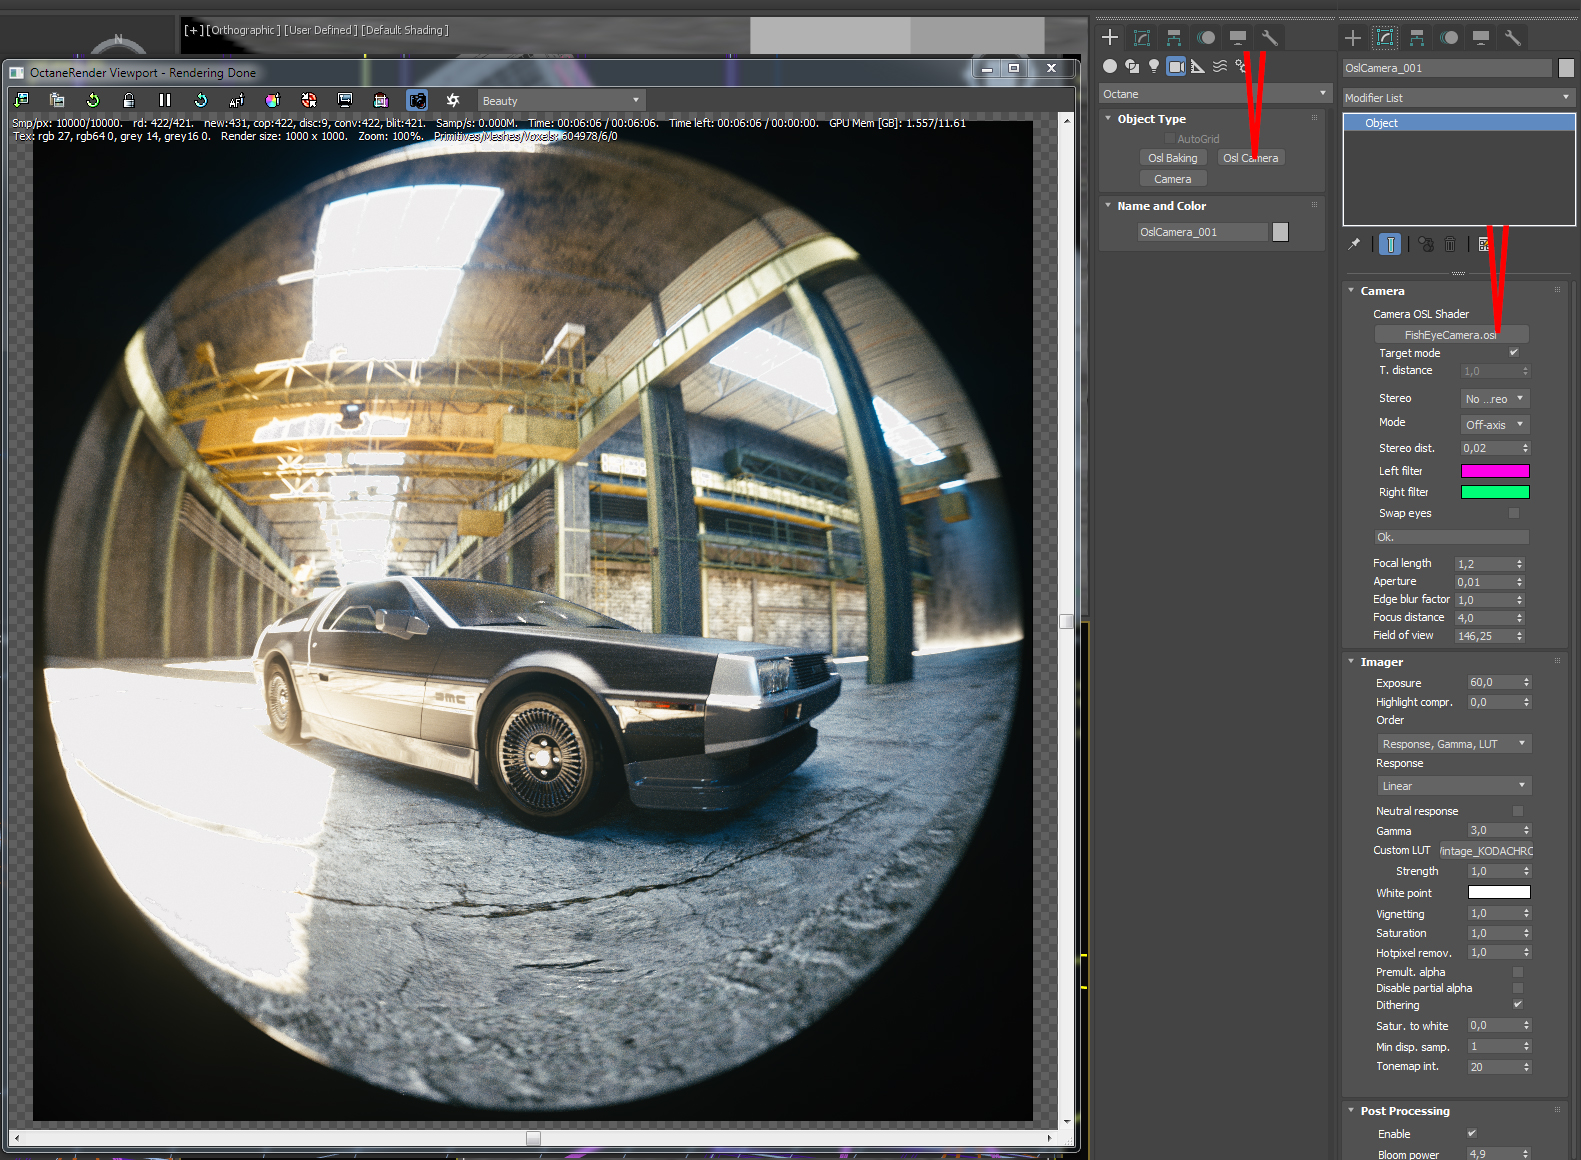Toggle Post Processing Enable checkbox
This screenshot has height=1160, width=1581.
[1472, 1133]
